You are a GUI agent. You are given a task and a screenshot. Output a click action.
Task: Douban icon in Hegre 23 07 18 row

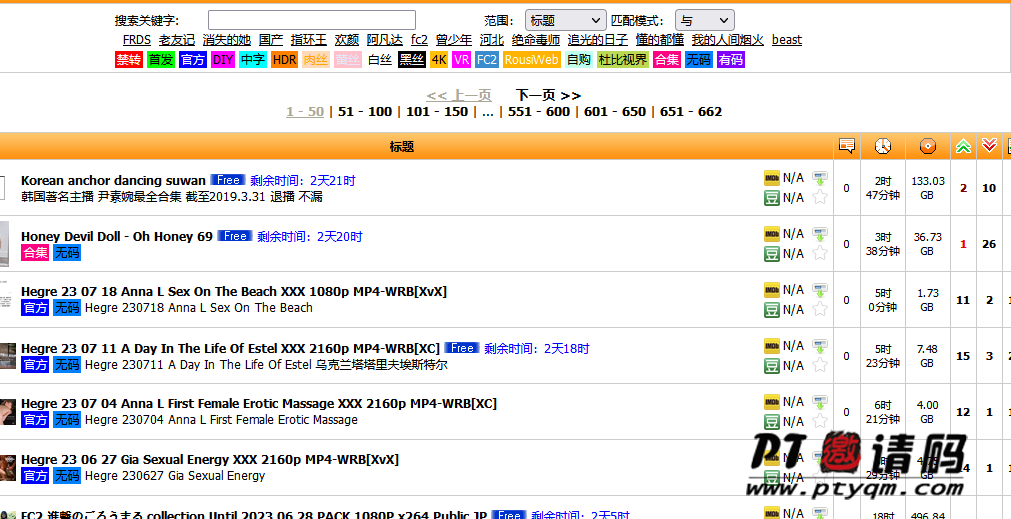(772, 309)
